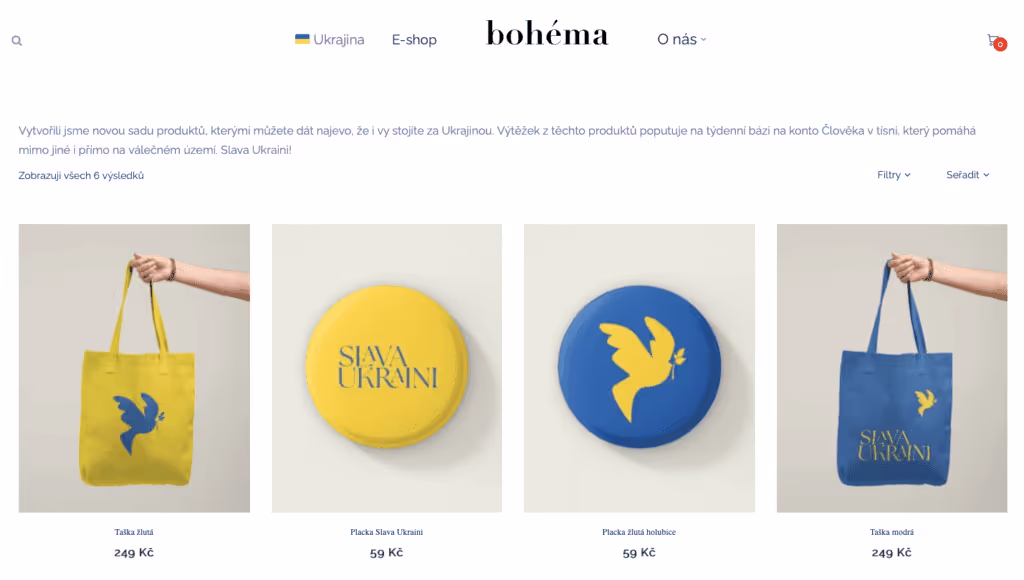The width and height of the screenshot is (1024, 580).
Task: Click the 249 Kč price under Taška modrá
Action: [x=891, y=553]
